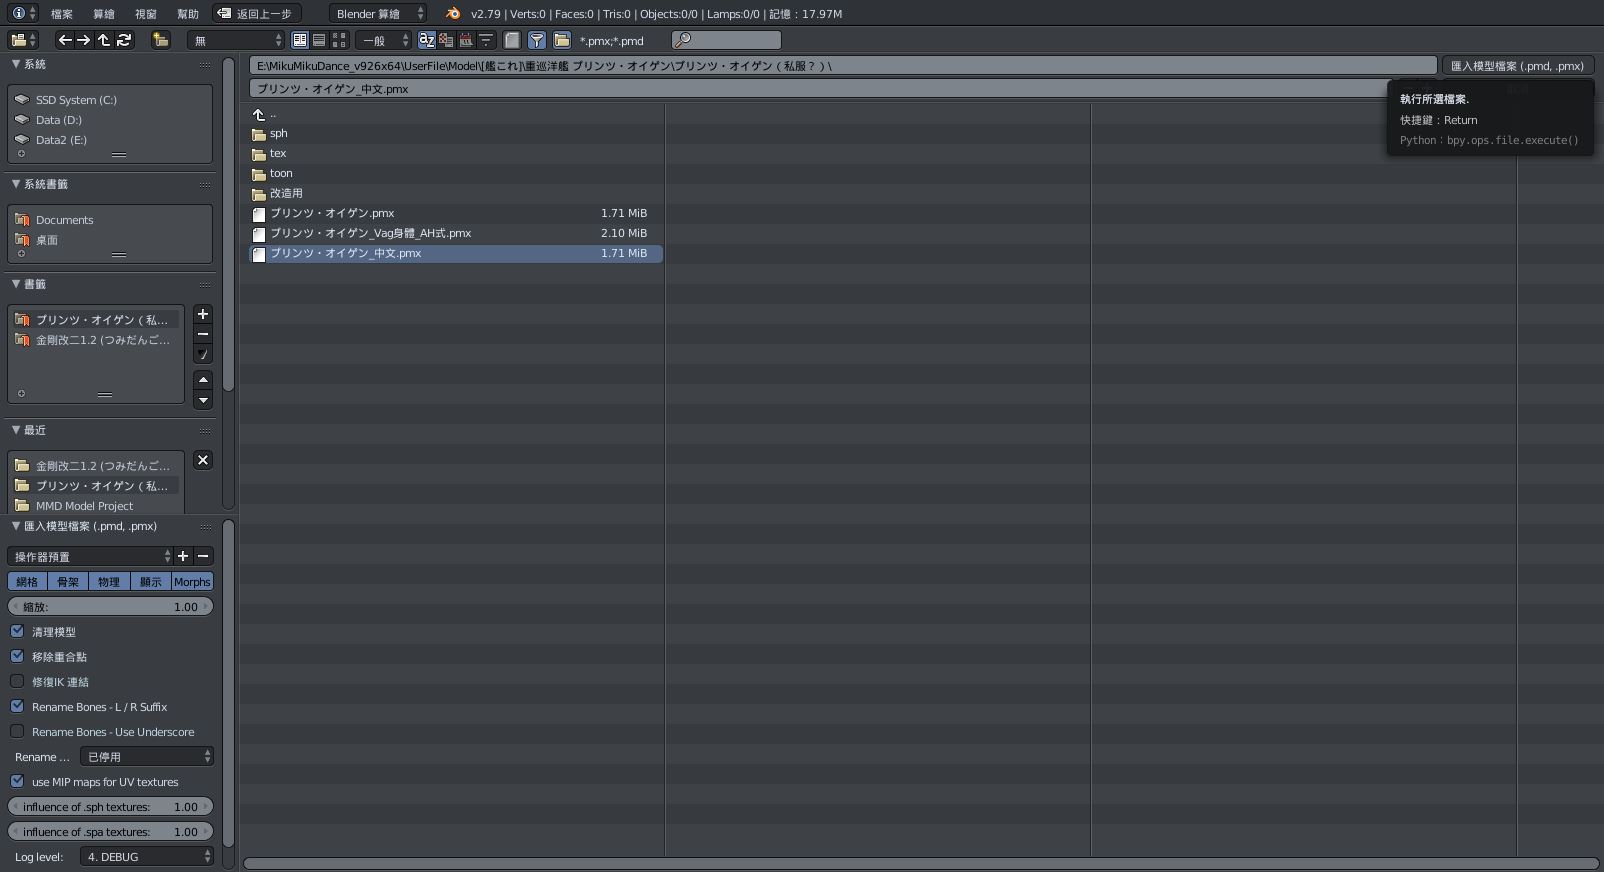Open the 檔案 menu
1604x872 pixels.
(x=61, y=14)
